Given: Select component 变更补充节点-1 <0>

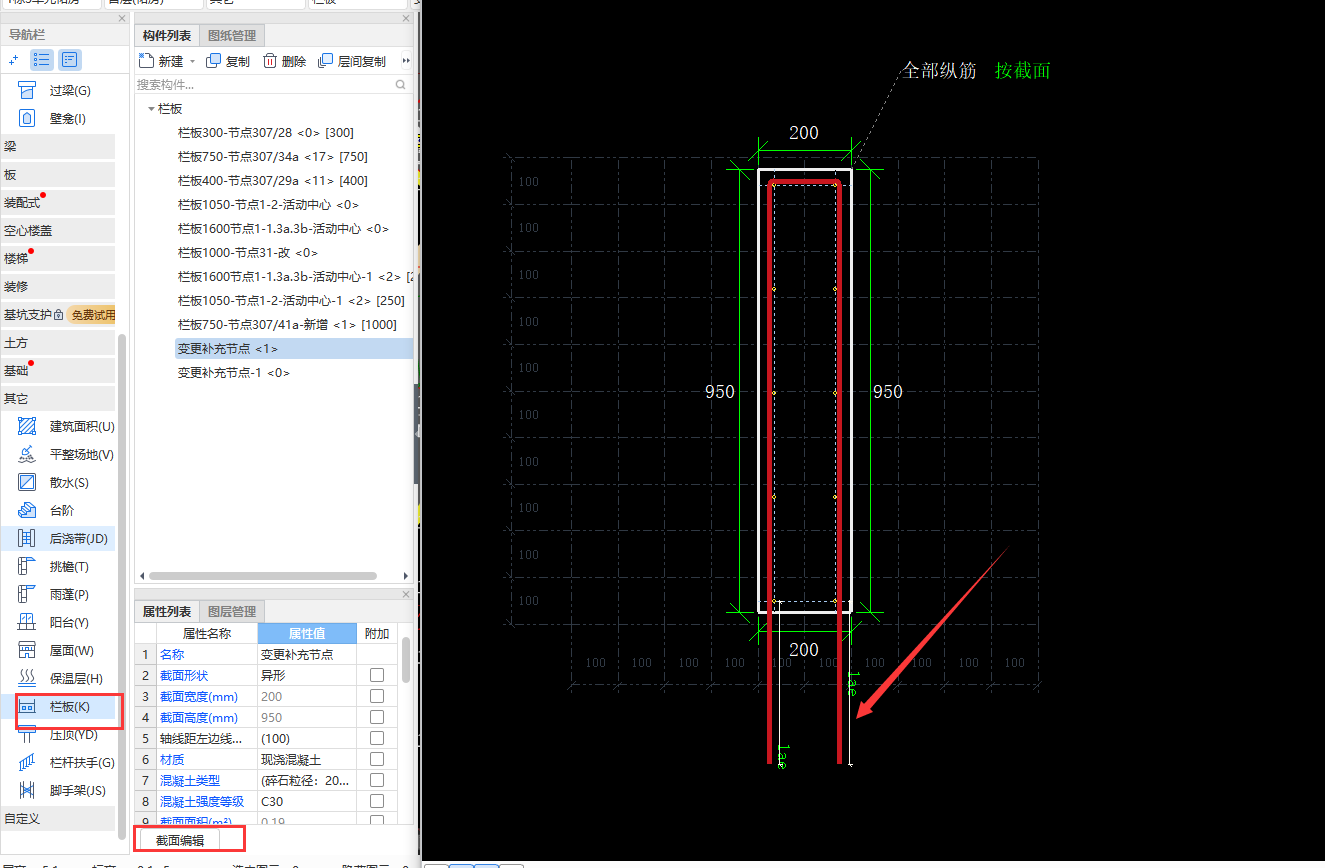Looking at the screenshot, I should pos(234,373).
